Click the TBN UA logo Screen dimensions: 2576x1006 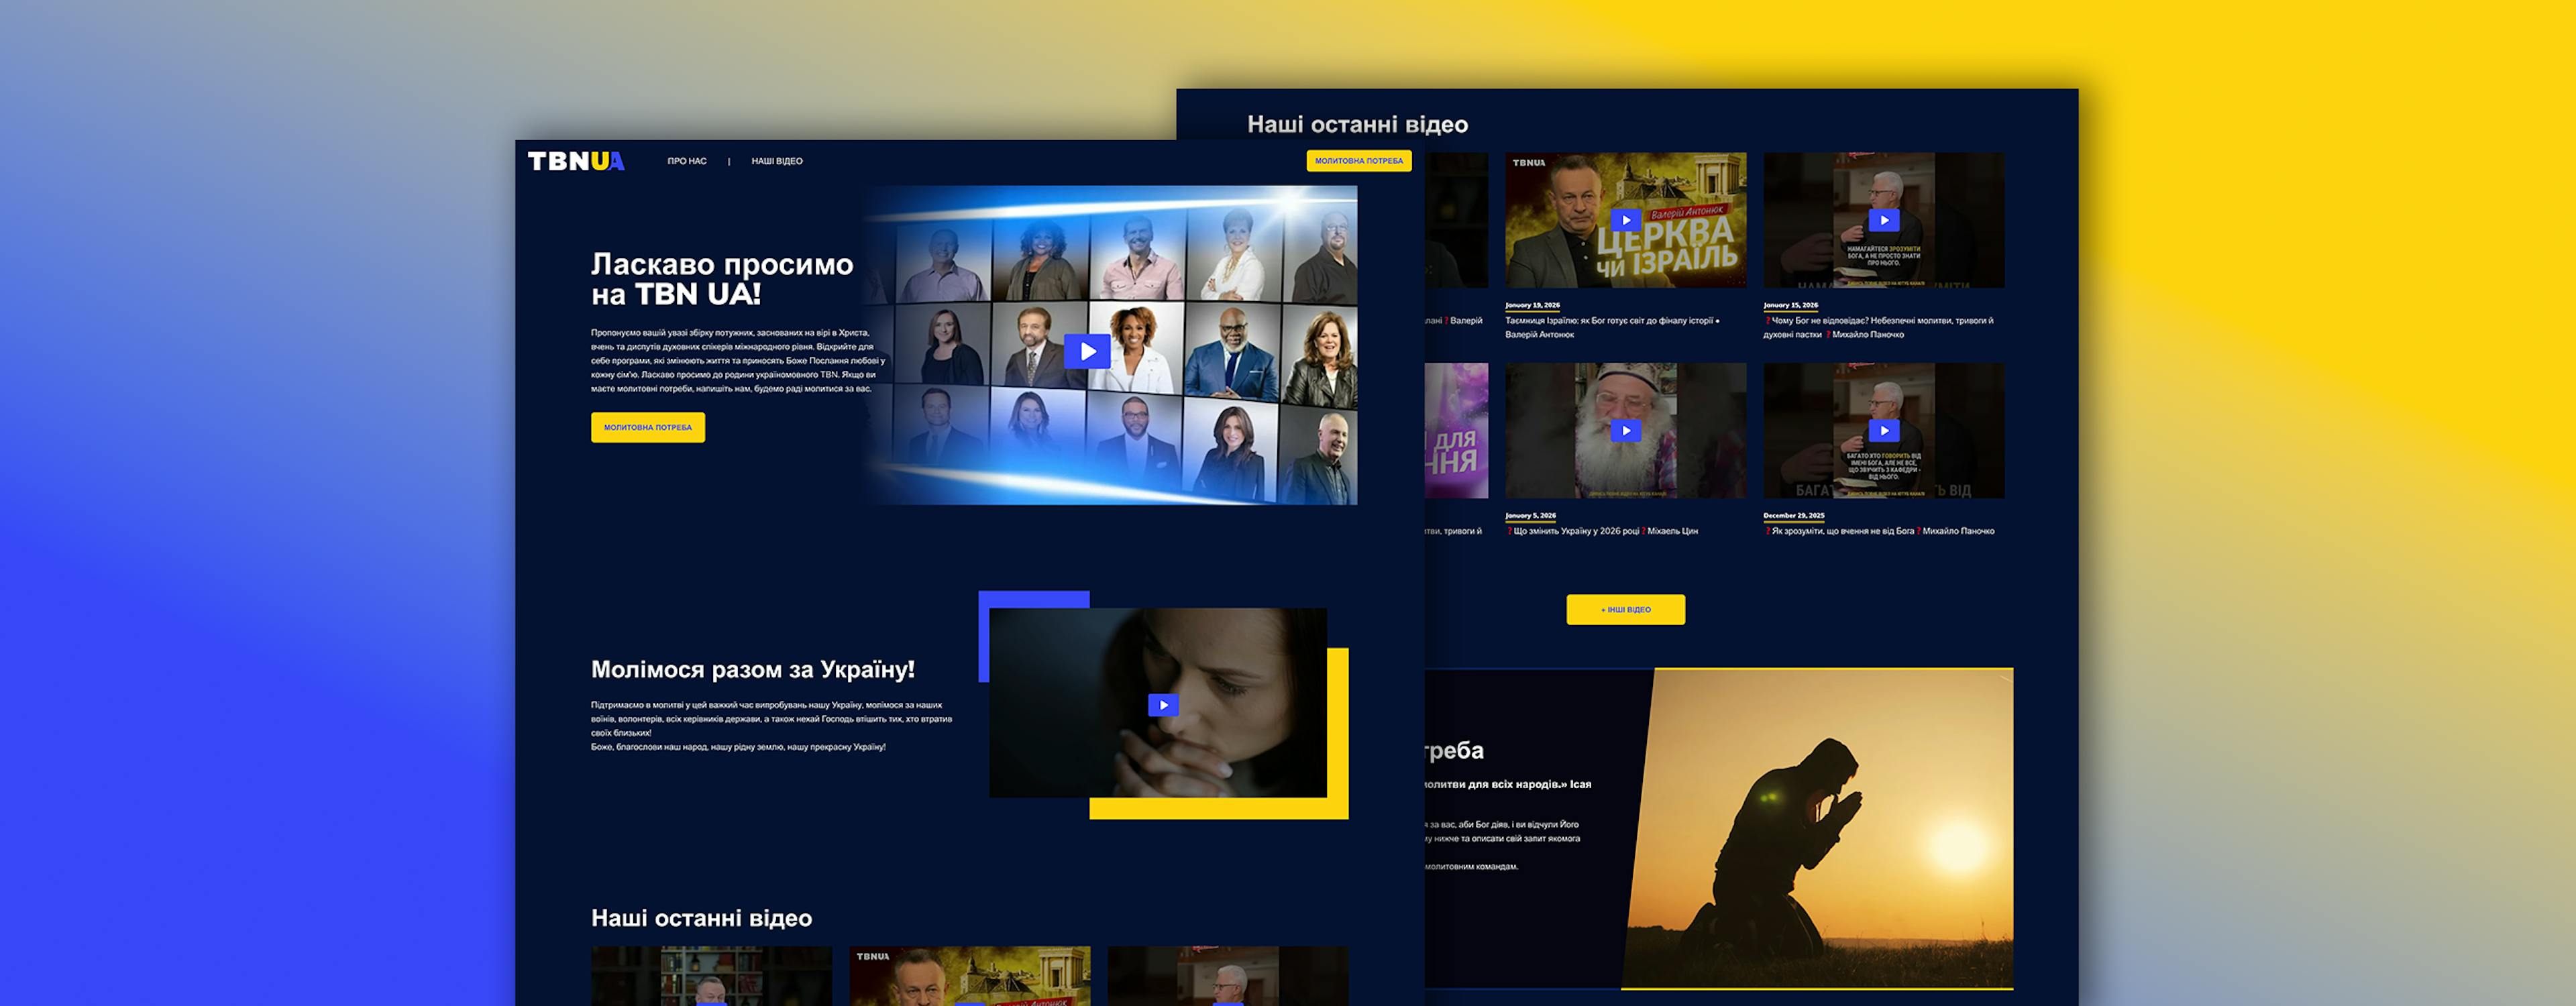[576, 161]
